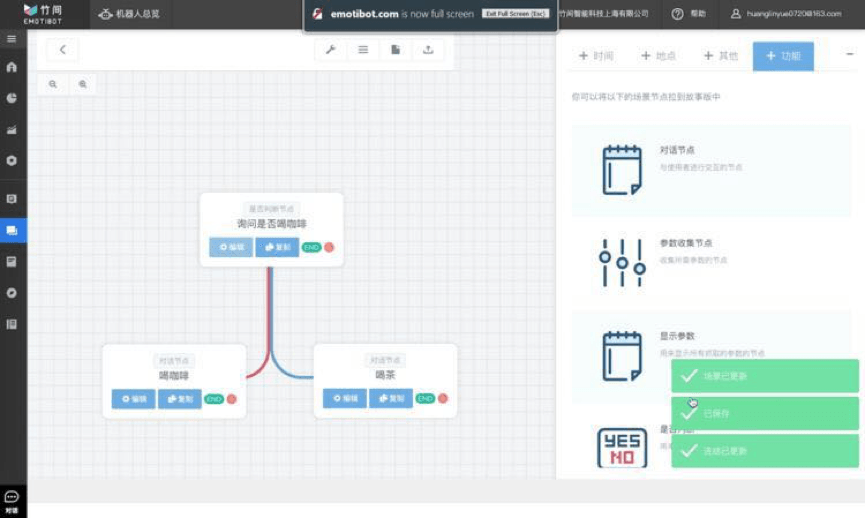Zoom in the canvas with plus magnifier
This screenshot has width=865, height=518.
click(82, 85)
